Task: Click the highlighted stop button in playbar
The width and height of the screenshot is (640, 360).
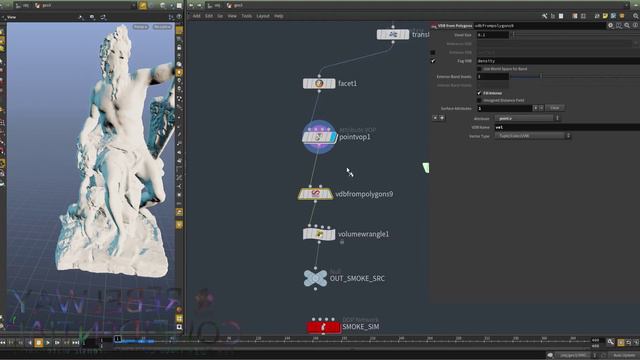Action: tap(39, 343)
